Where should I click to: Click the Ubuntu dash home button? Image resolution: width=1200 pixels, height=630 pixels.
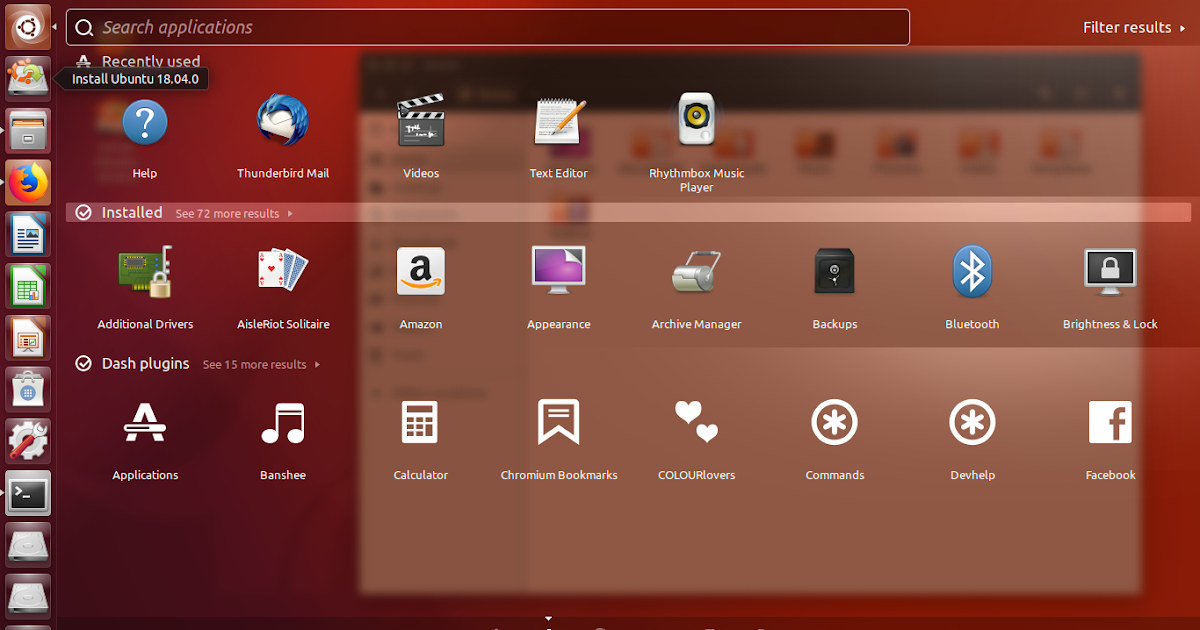point(28,27)
